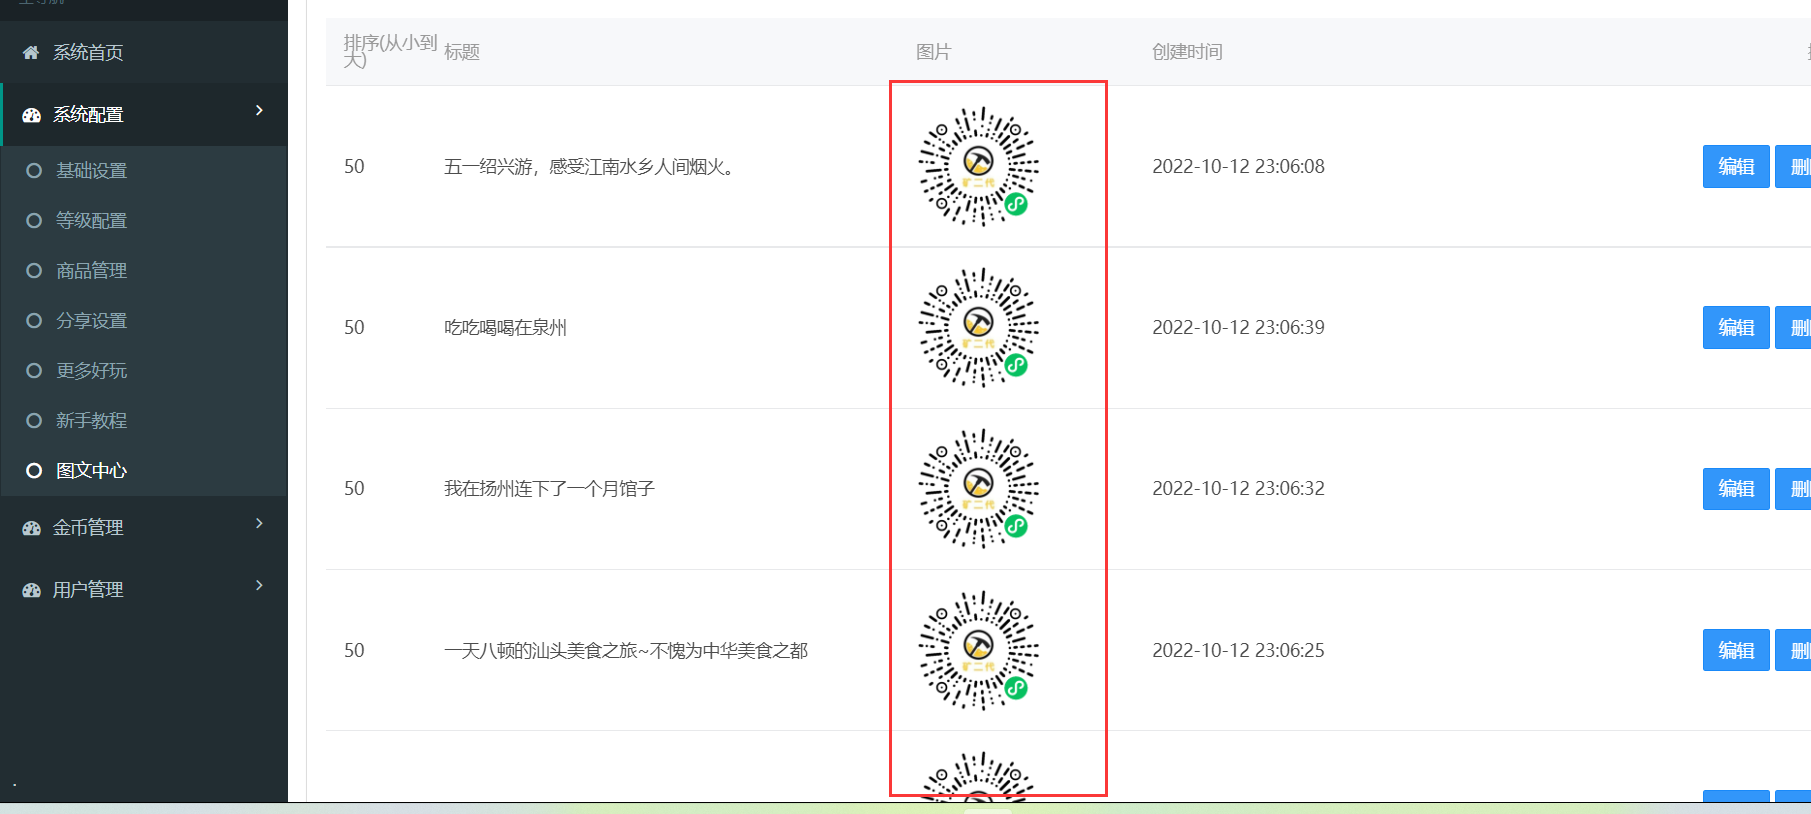Click the 创建时间 column header
1811x814 pixels.
(1188, 52)
